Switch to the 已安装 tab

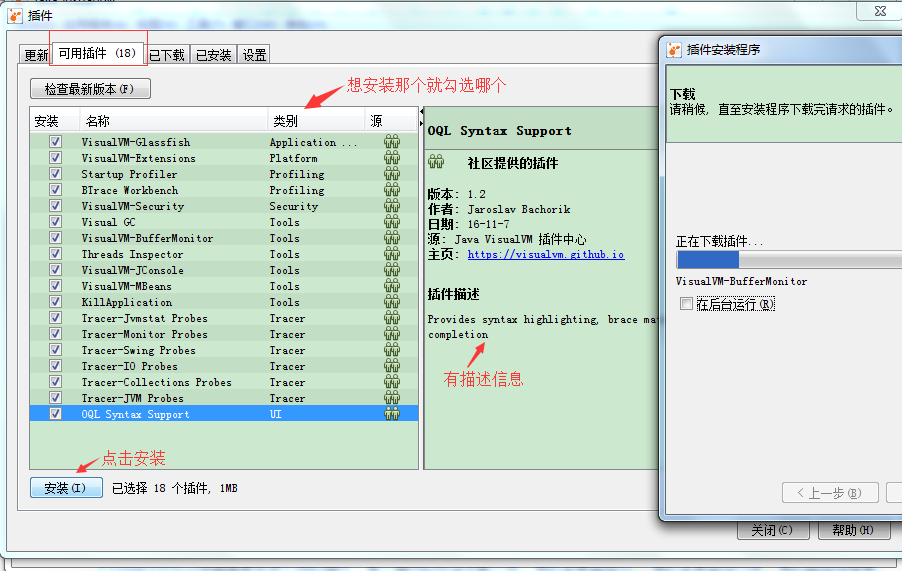[213, 55]
